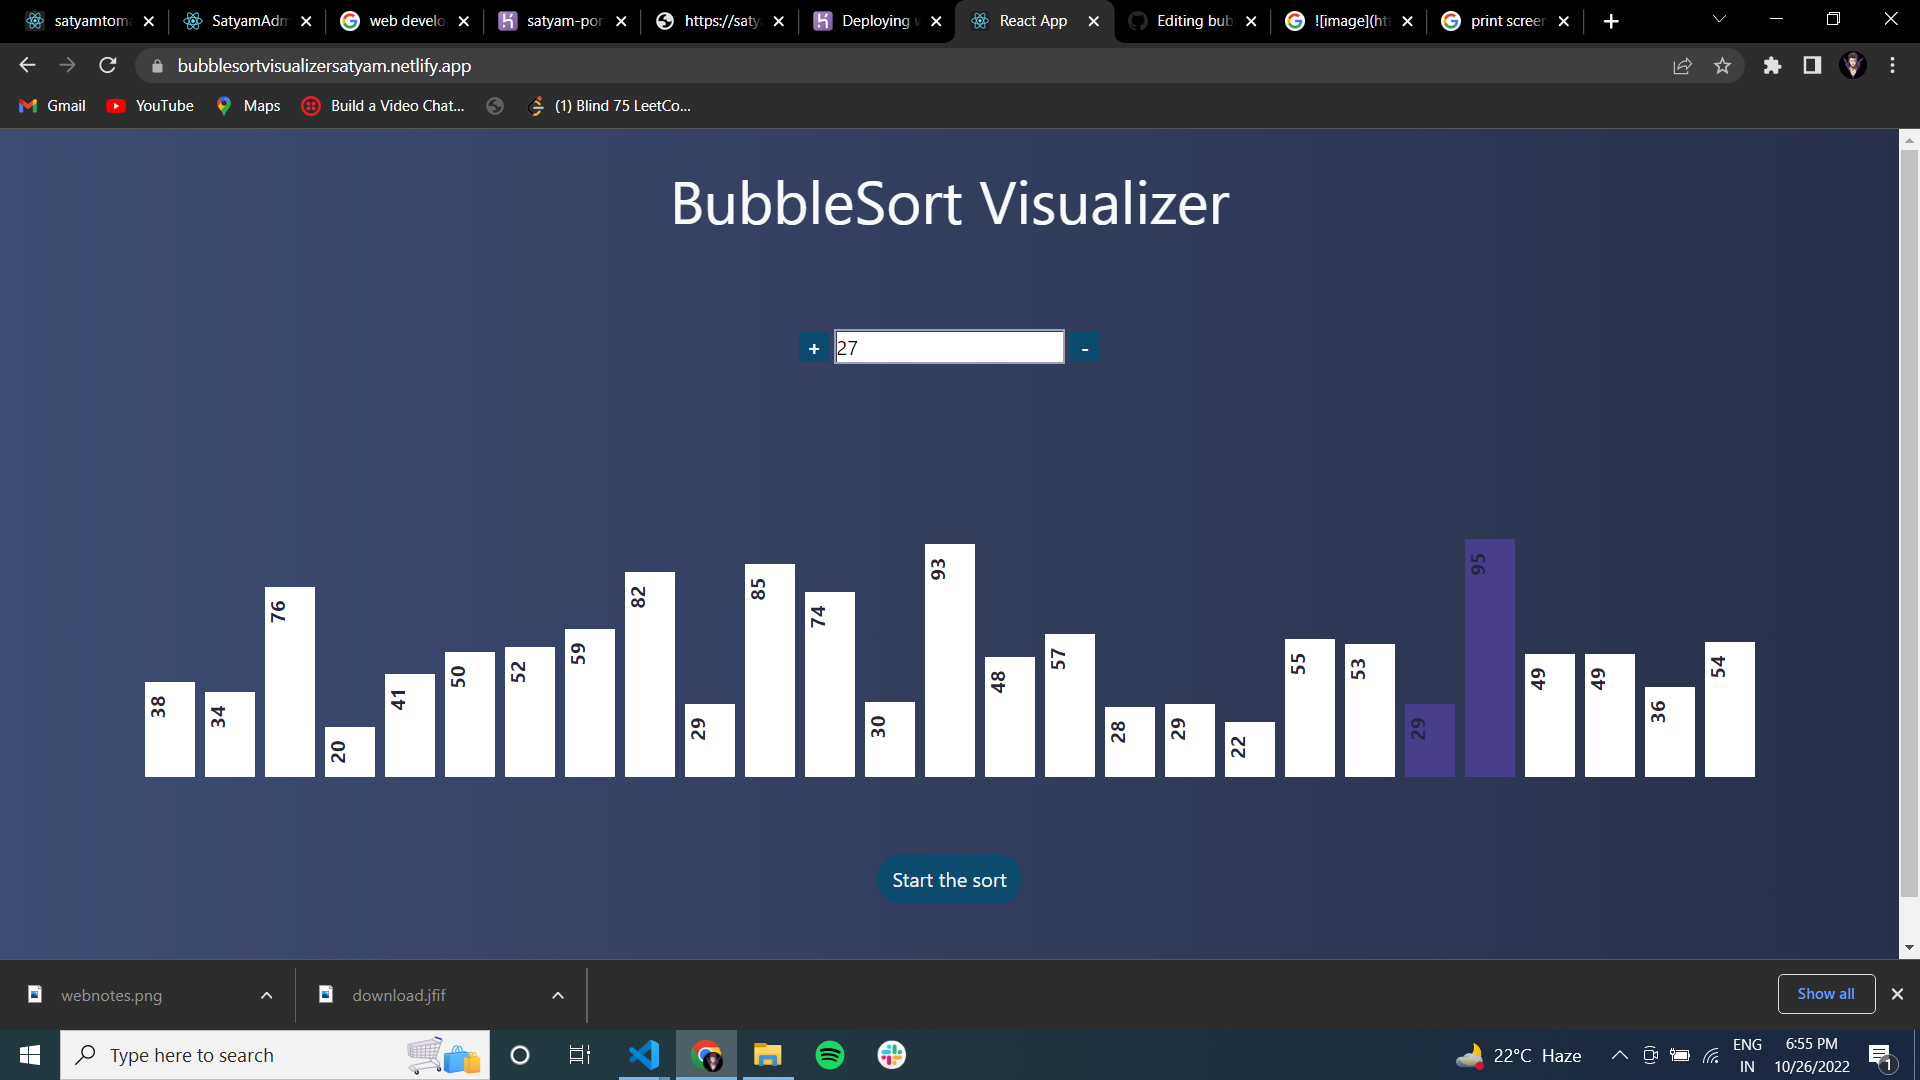Open Visual Studio Code from the taskbar
The image size is (1920, 1080).
pyautogui.click(x=644, y=1054)
